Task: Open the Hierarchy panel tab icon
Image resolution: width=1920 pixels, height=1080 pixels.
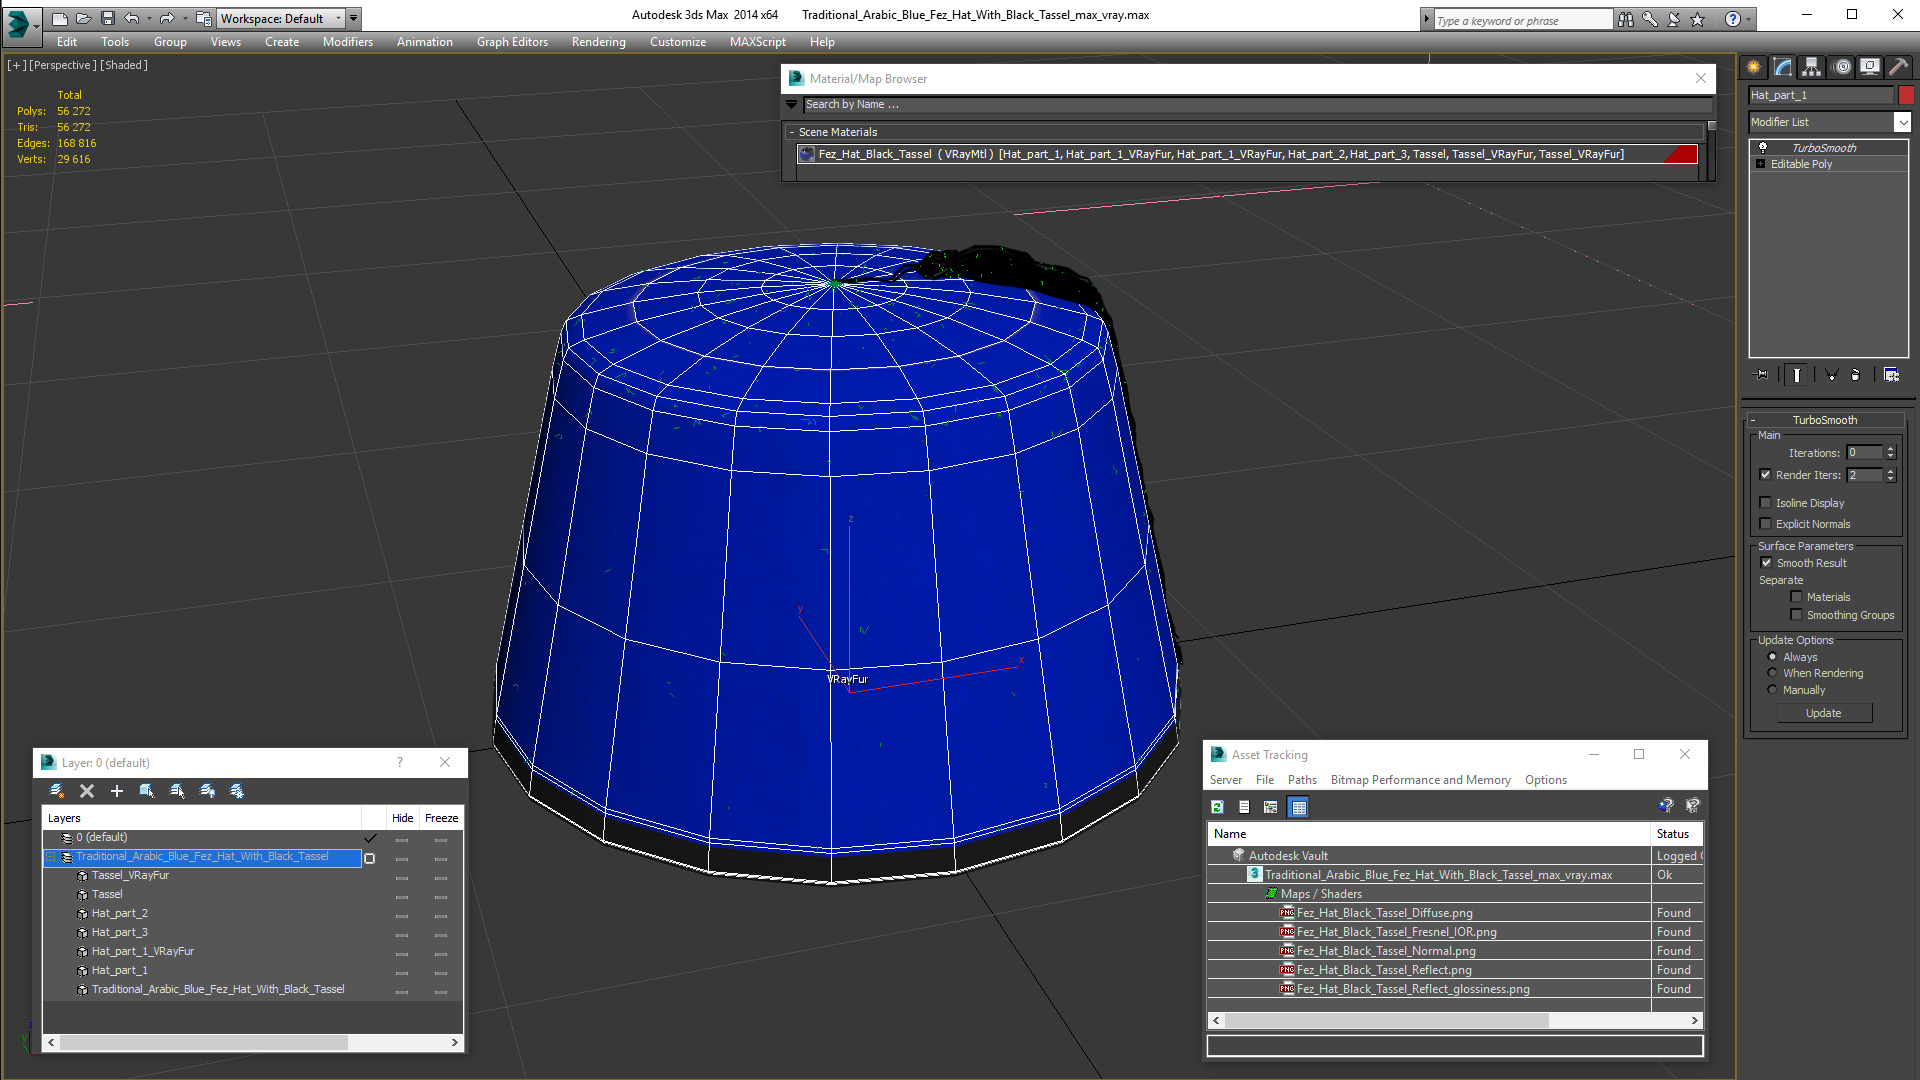Action: (x=1812, y=67)
